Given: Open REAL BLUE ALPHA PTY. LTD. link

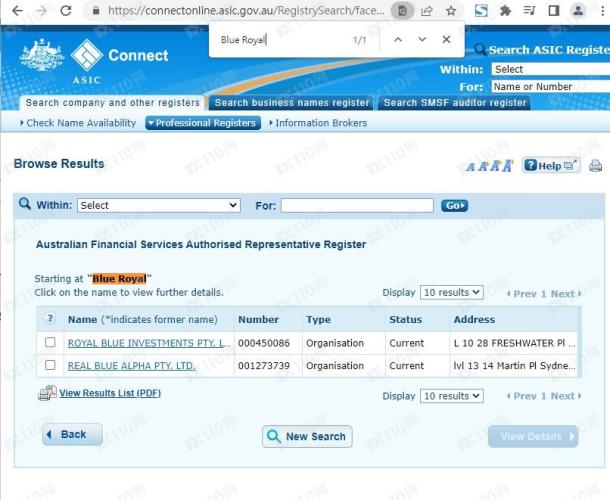Looking at the screenshot, I should click(131, 366).
